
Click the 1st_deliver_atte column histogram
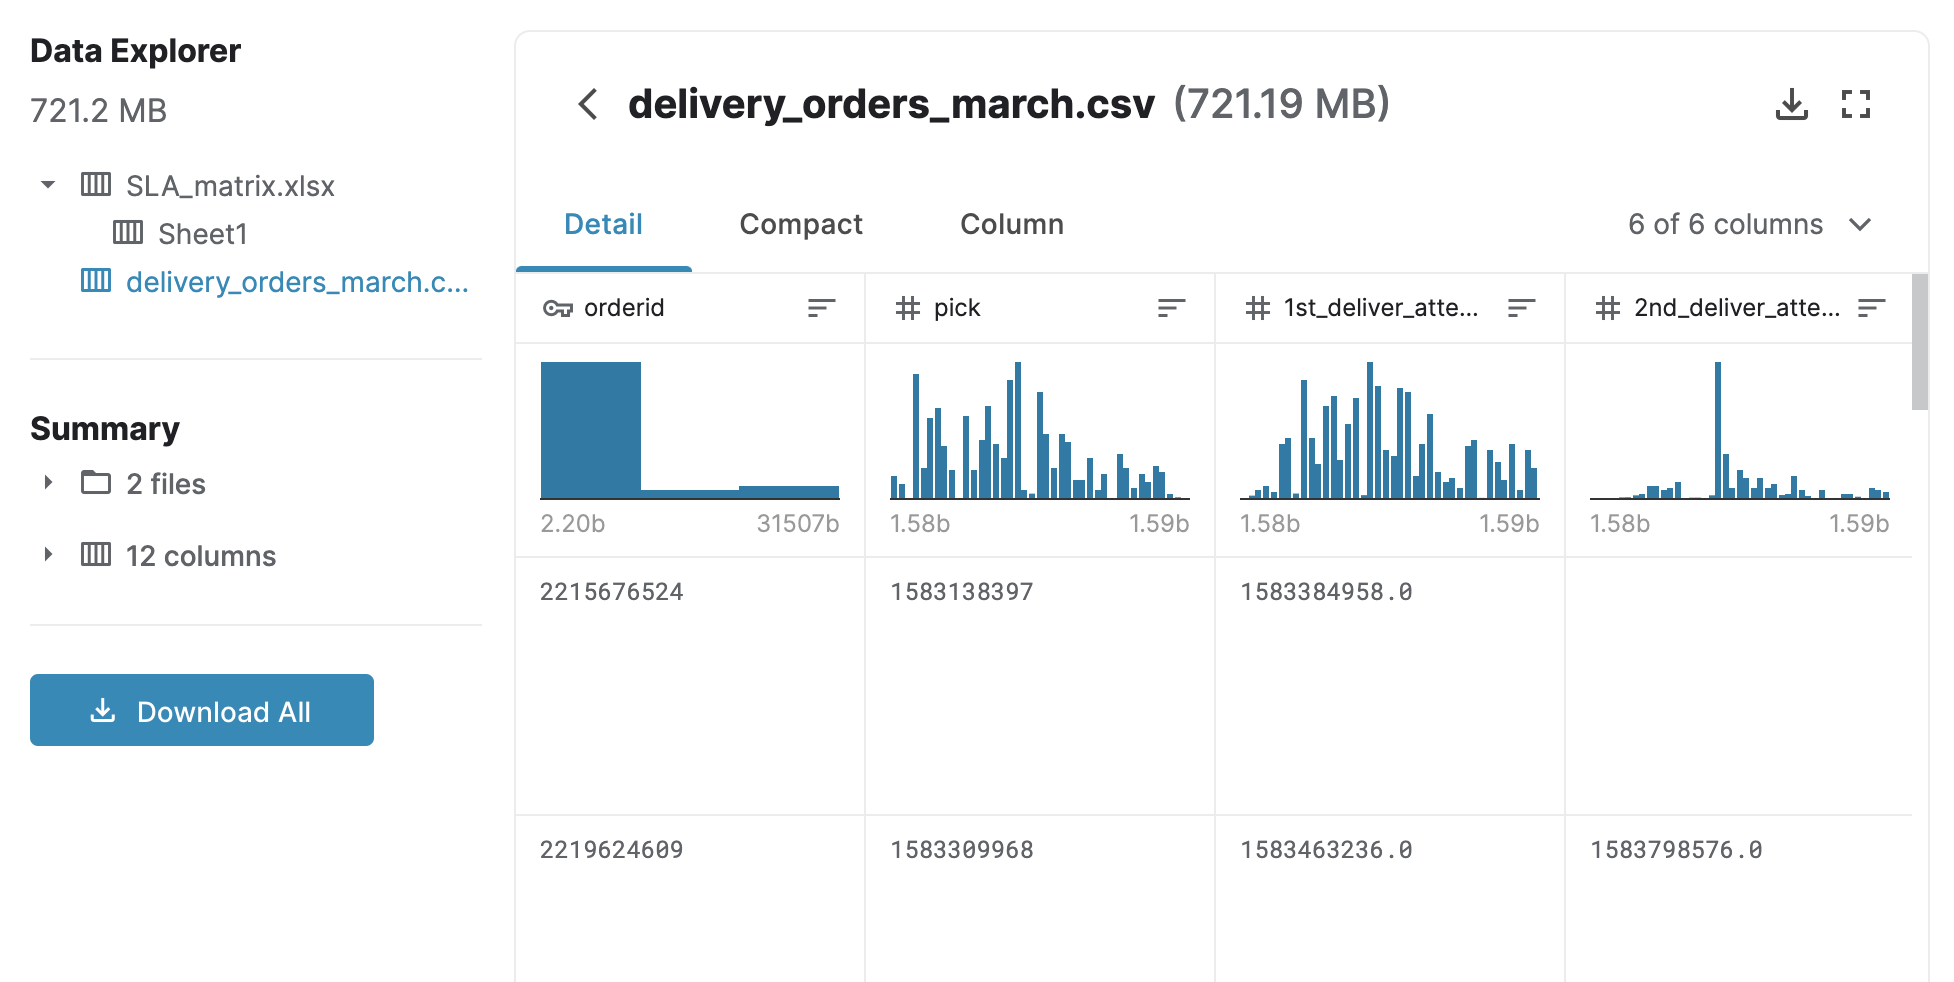1390,430
